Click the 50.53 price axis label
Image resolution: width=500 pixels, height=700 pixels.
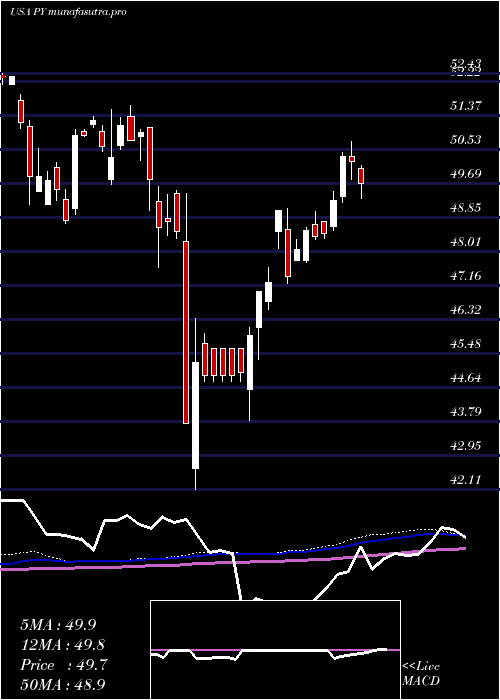466,140
